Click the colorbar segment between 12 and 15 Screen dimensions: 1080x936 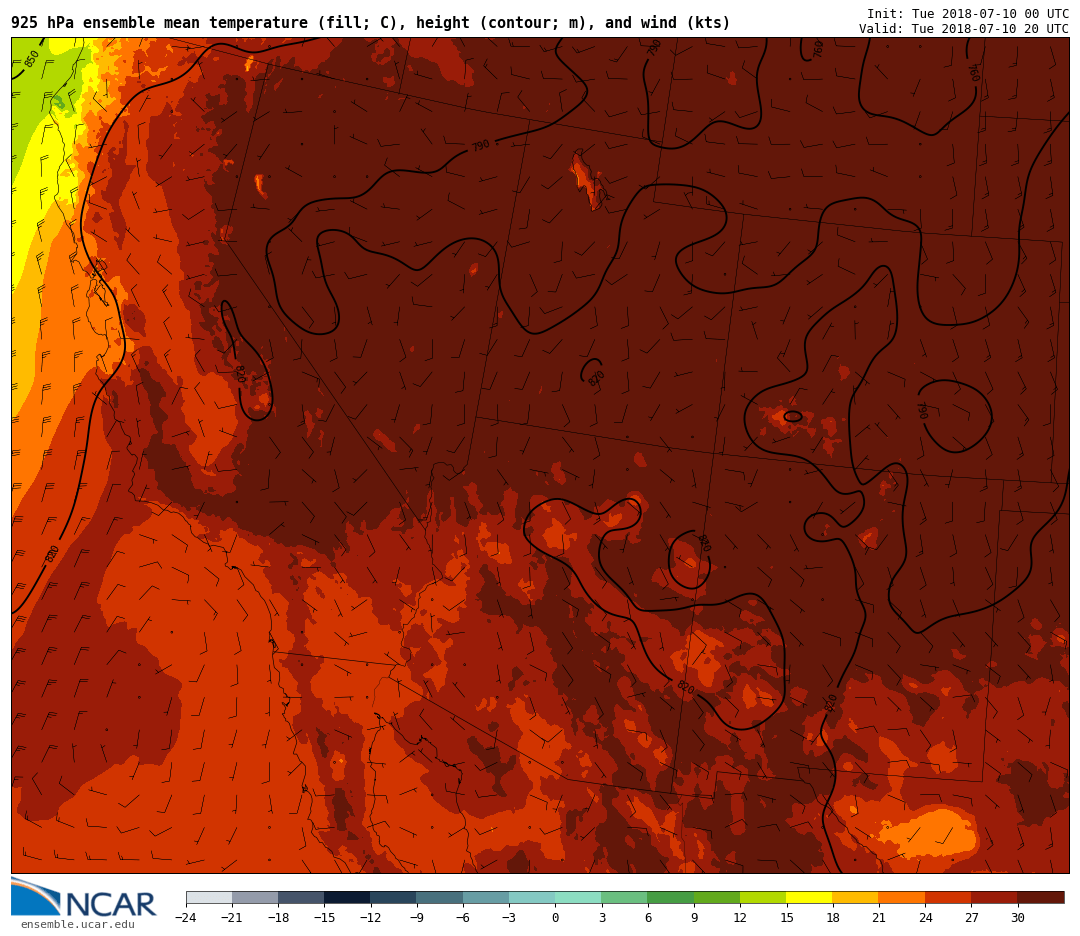coord(763,897)
